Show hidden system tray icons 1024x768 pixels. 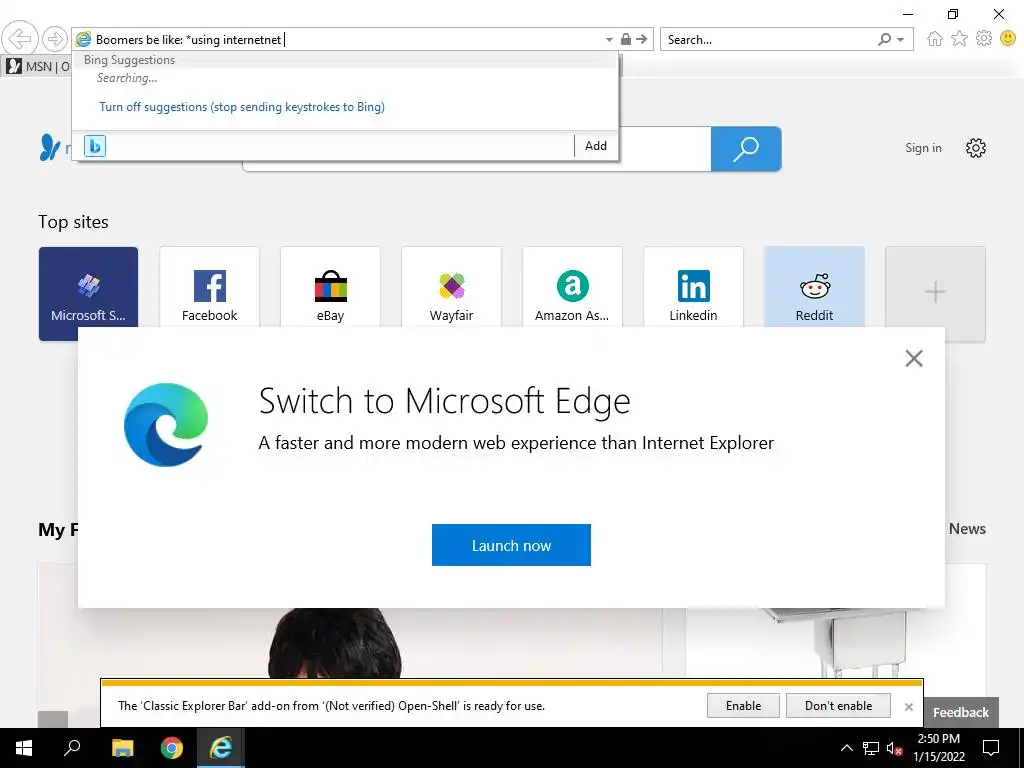[846, 748]
